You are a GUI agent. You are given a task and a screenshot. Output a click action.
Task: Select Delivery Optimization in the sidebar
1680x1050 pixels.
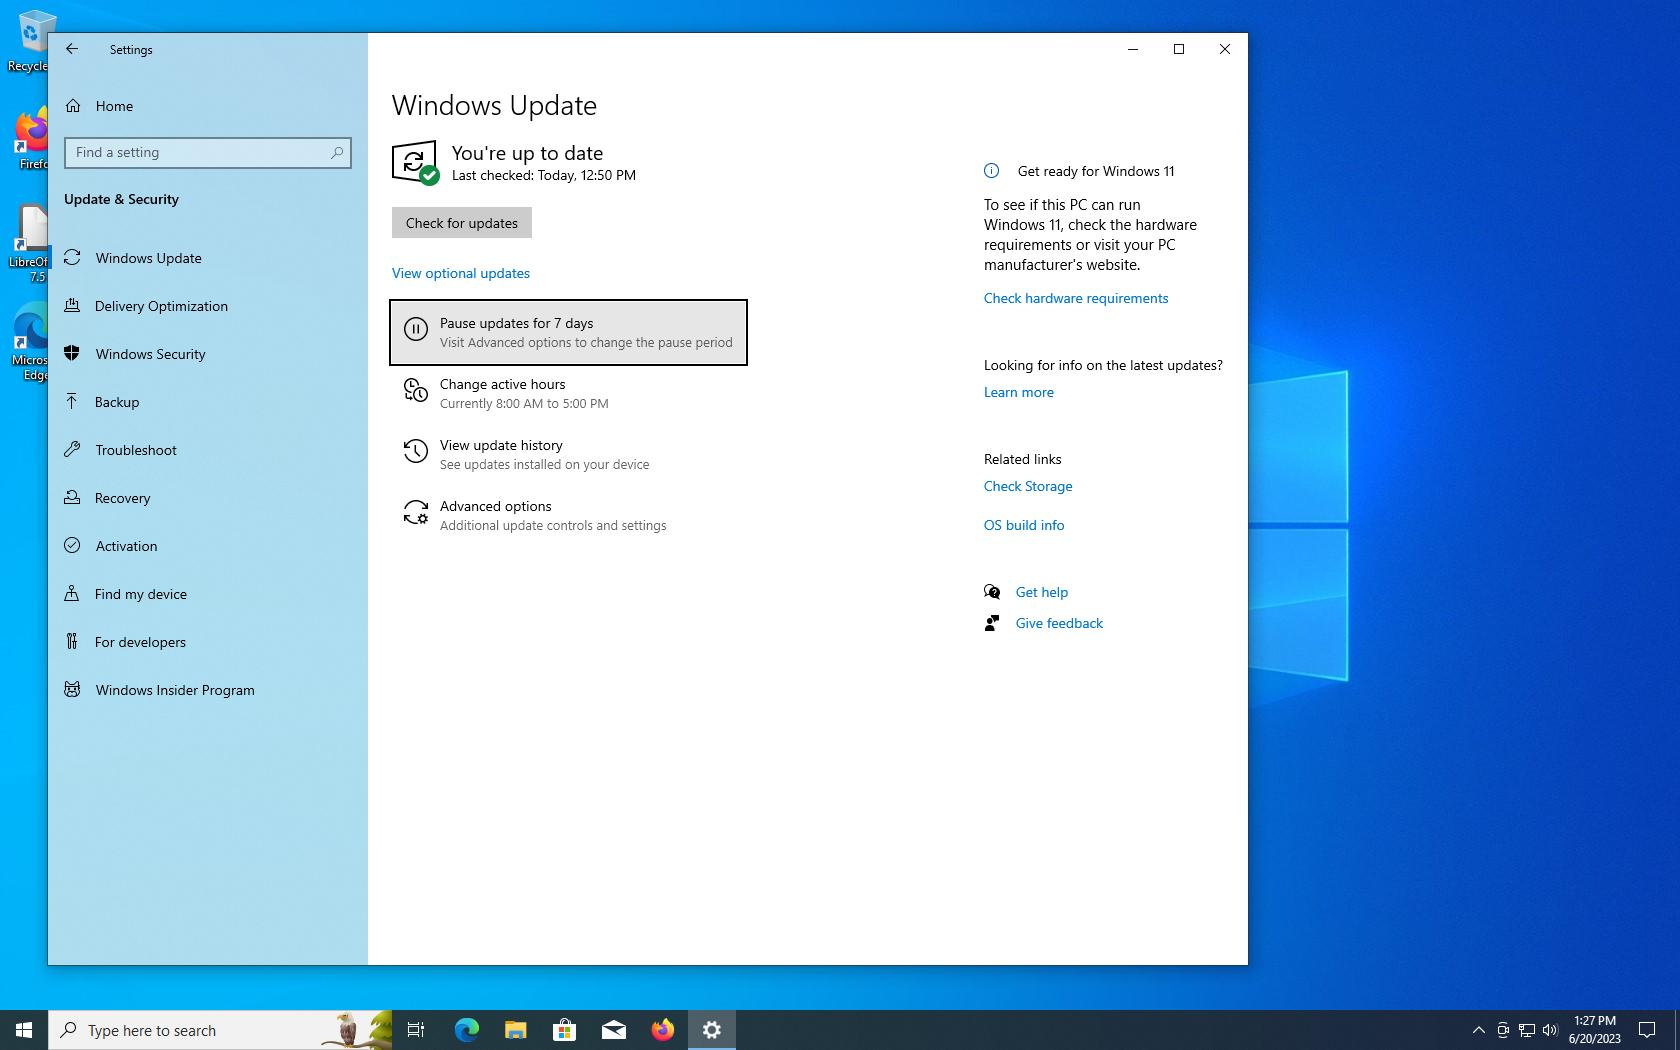[161, 306]
